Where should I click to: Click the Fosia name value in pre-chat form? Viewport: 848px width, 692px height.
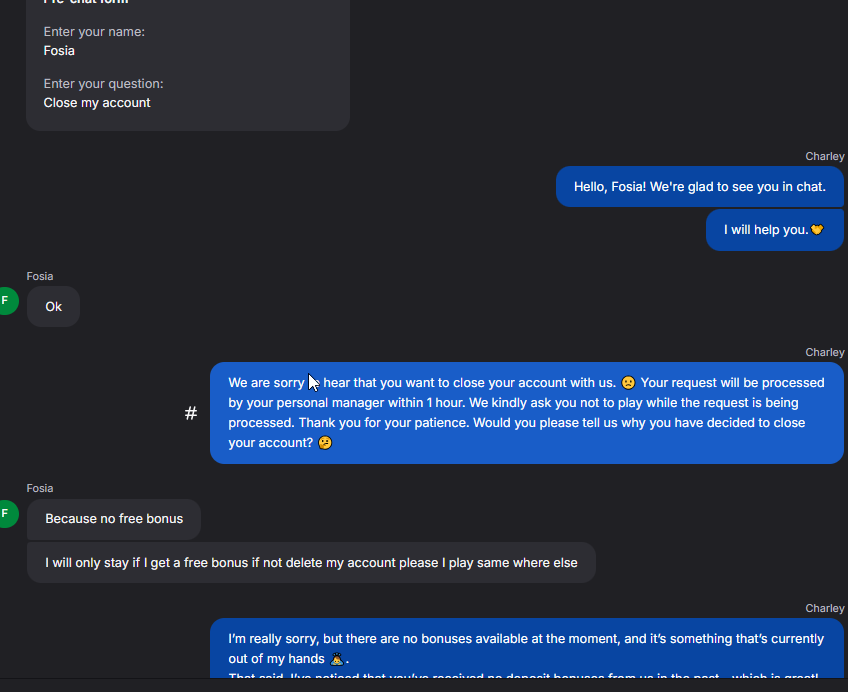tap(59, 51)
